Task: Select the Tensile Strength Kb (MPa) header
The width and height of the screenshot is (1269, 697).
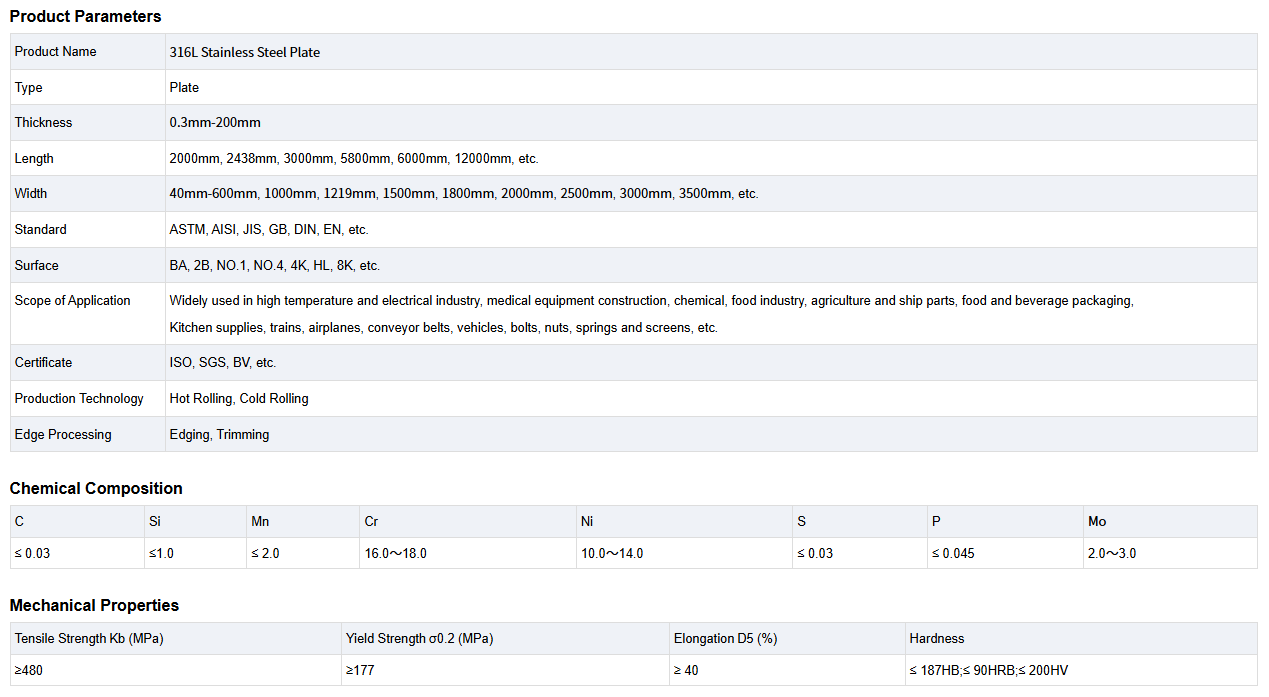Action: point(89,639)
